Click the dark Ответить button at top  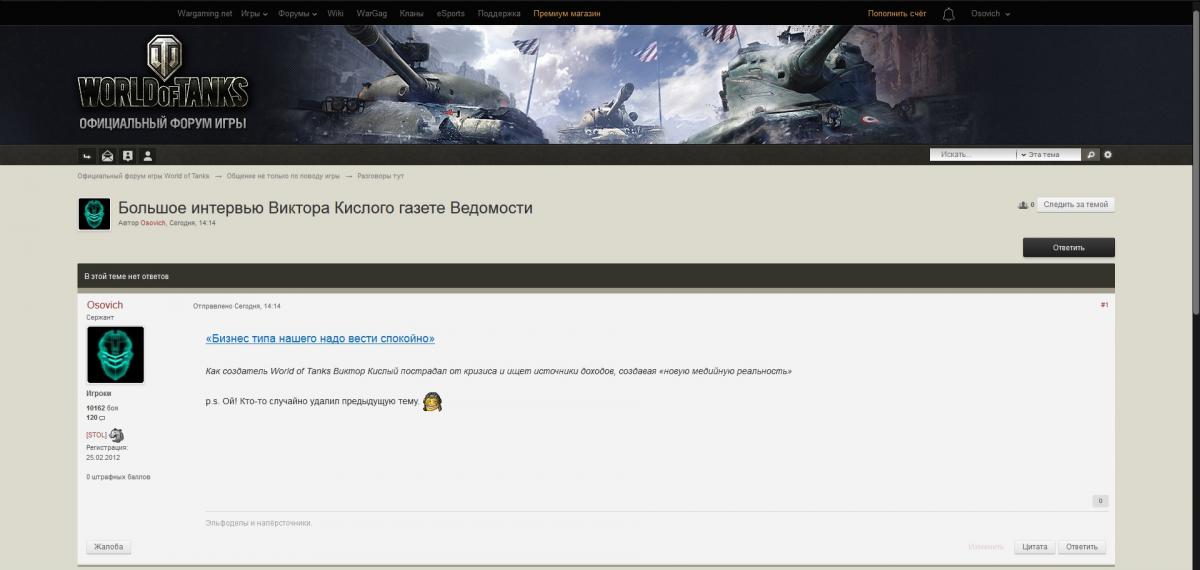1068,247
